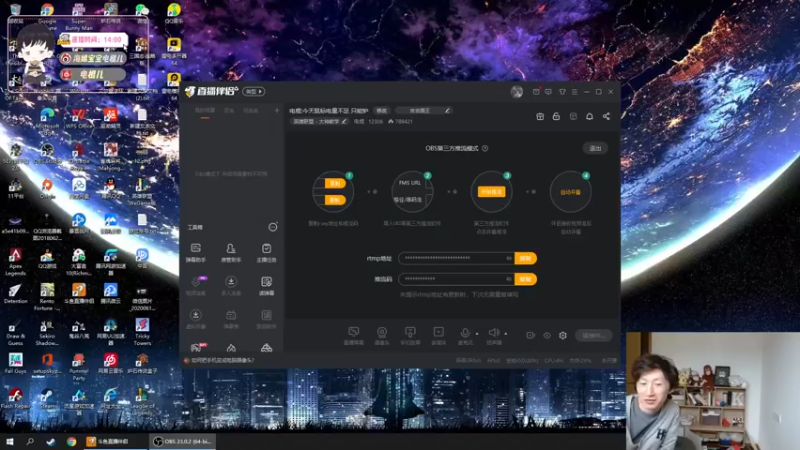Screen dimensions: 800x450
Task: Click the microphone icon
Action: [465, 335]
